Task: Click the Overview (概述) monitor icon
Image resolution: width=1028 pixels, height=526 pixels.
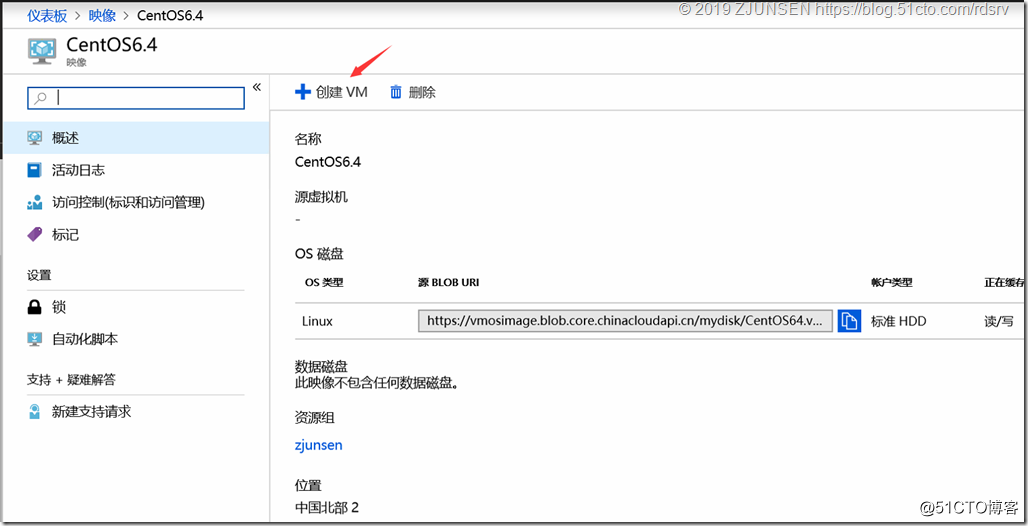Action: coord(35,138)
